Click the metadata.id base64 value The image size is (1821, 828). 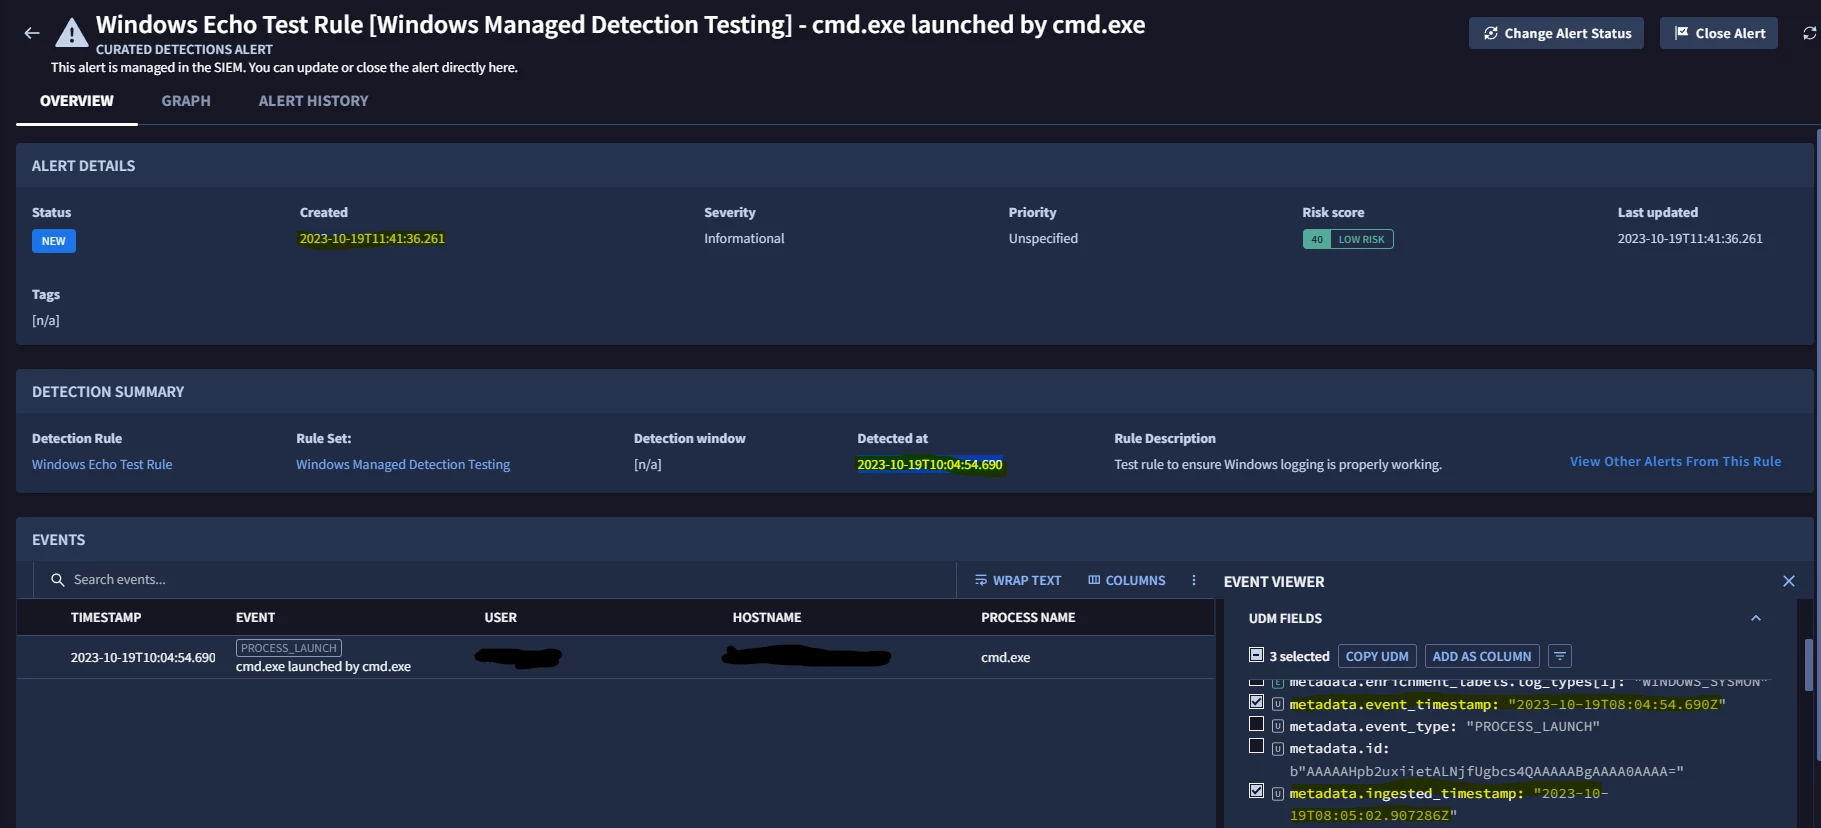1486,771
